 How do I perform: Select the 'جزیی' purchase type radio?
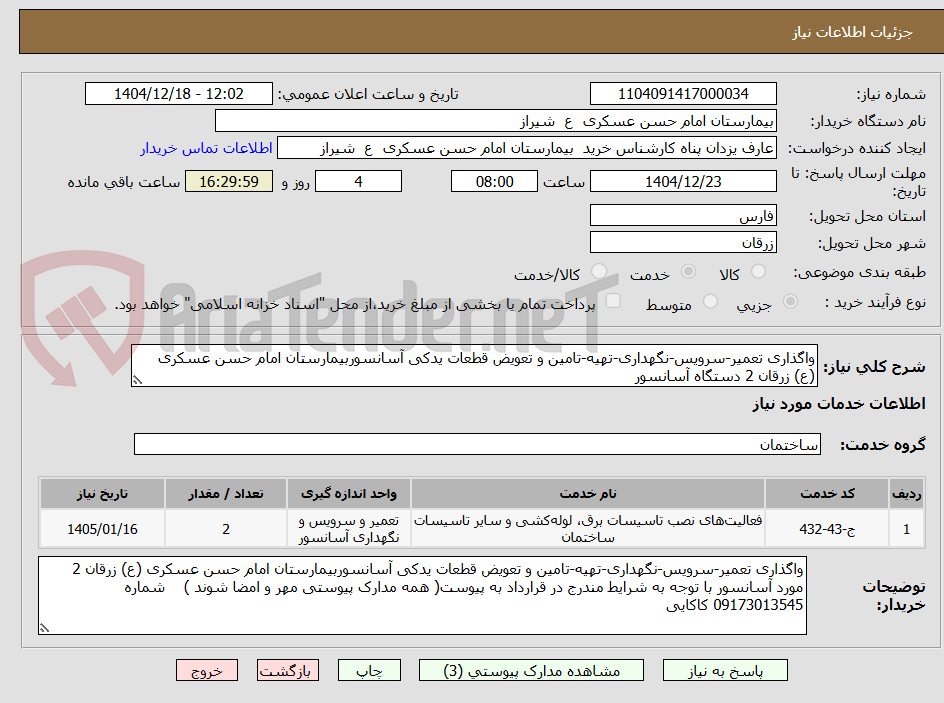(x=790, y=301)
